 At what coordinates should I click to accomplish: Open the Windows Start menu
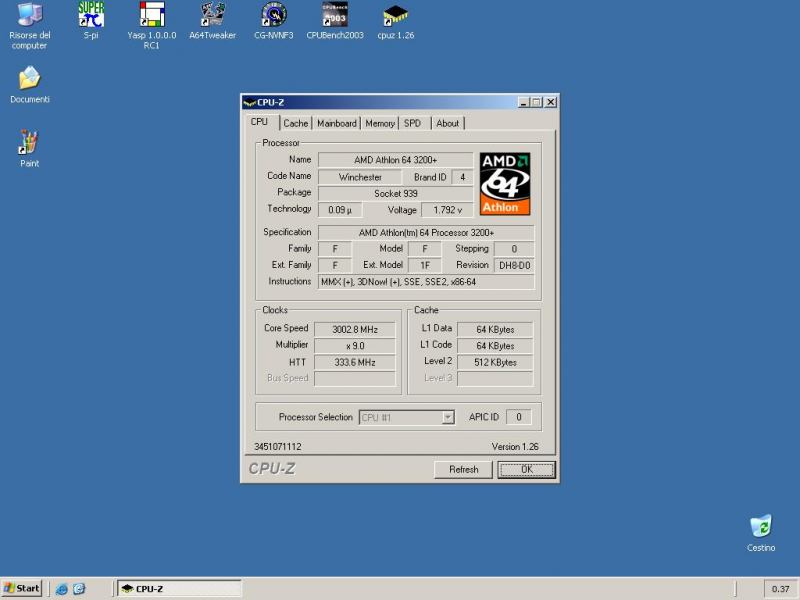pos(21,588)
